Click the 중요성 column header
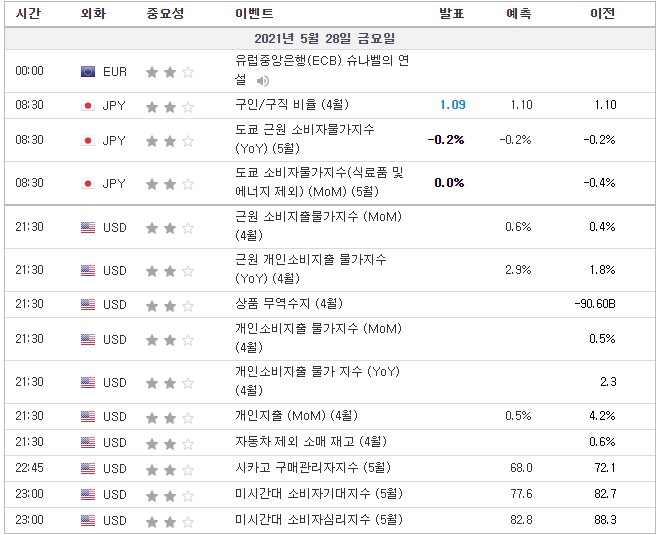658x535 pixels. click(165, 14)
